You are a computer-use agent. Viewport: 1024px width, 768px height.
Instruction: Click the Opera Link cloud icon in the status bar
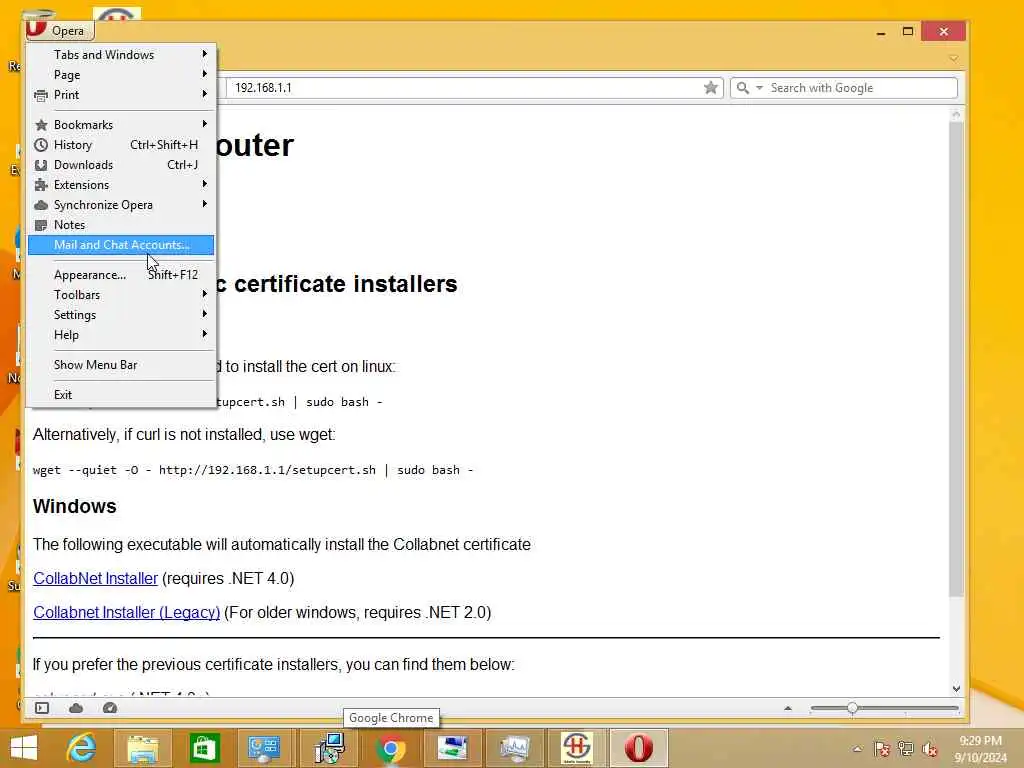76,708
